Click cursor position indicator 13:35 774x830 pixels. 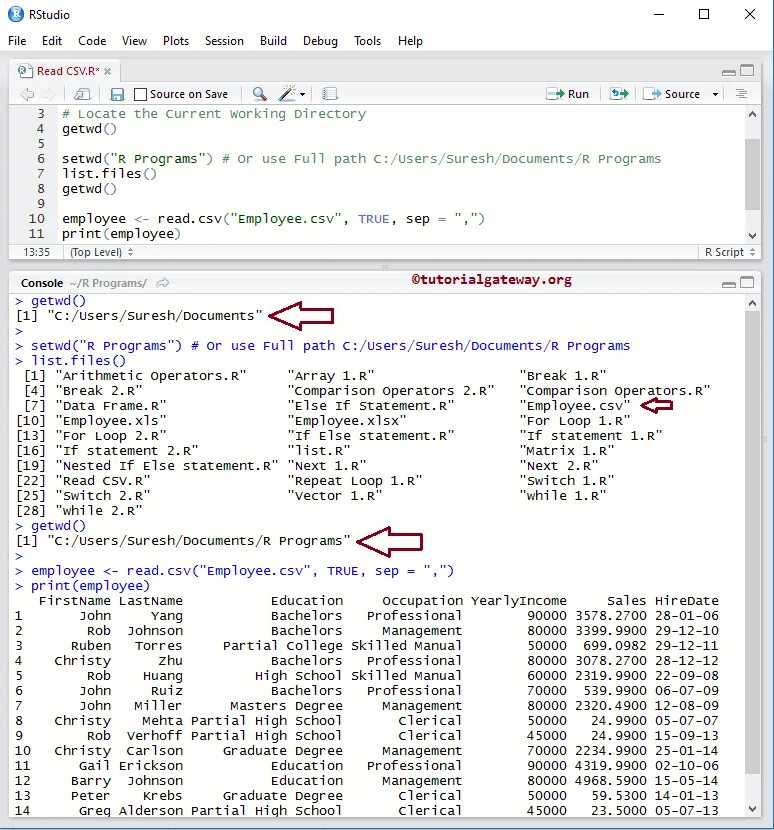tap(37, 252)
